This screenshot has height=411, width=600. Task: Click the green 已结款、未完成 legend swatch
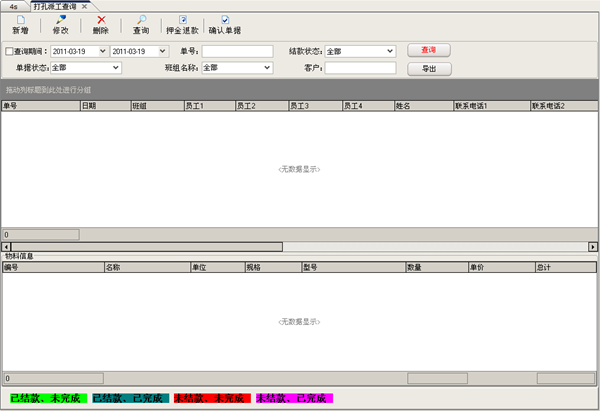point(46,398)
